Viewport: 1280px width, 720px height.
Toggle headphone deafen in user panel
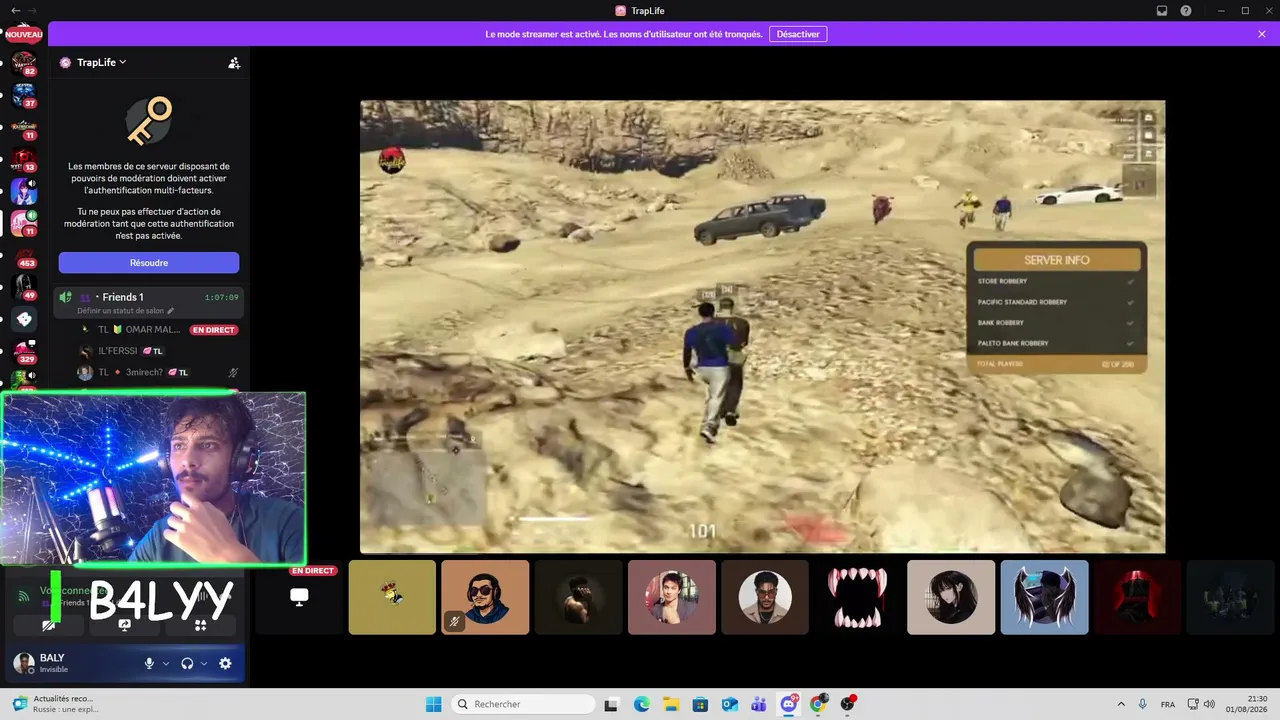pos(187,663)
